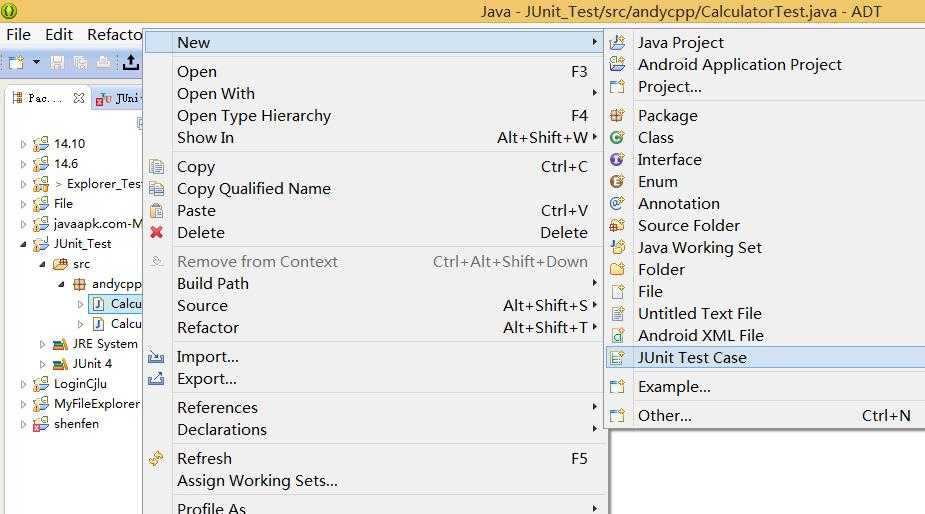Viewport: 925px width, 514px height.
Task: Click the Source Folder icon
Action: click(617, 225)
